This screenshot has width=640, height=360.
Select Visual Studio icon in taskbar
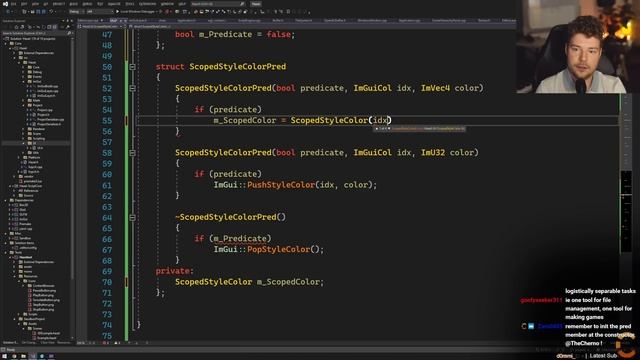pos(33,356)
